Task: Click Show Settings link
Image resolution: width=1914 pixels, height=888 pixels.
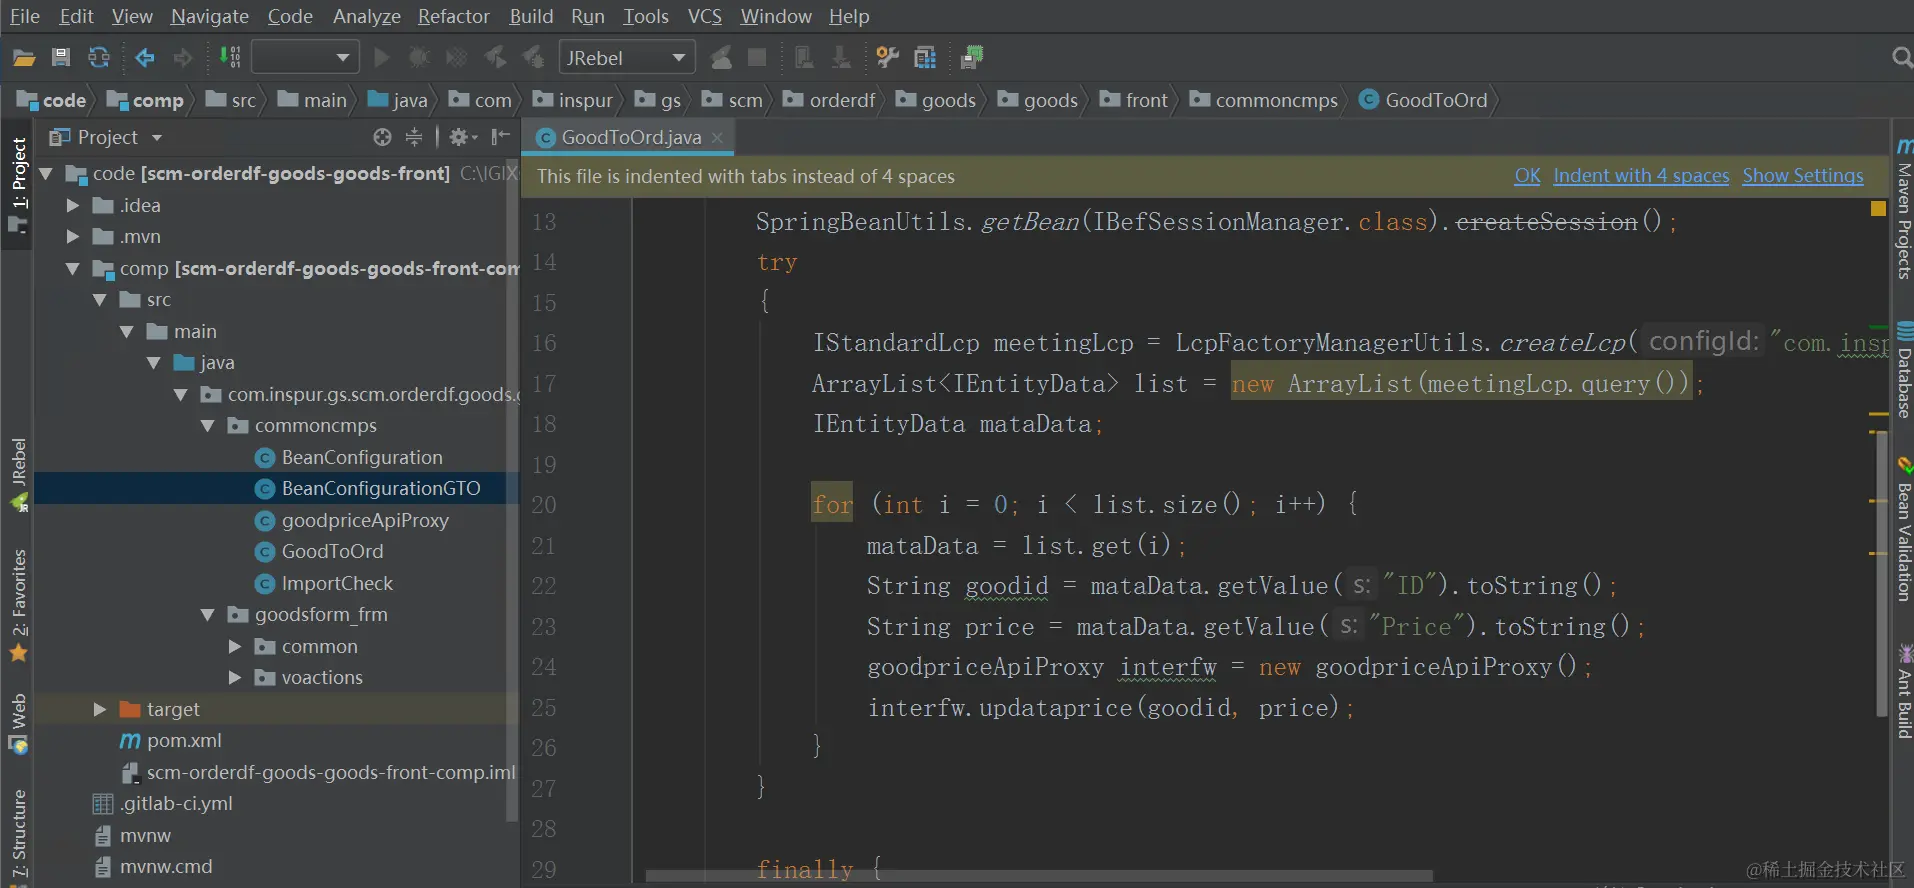Action: tap(1803, 176)
